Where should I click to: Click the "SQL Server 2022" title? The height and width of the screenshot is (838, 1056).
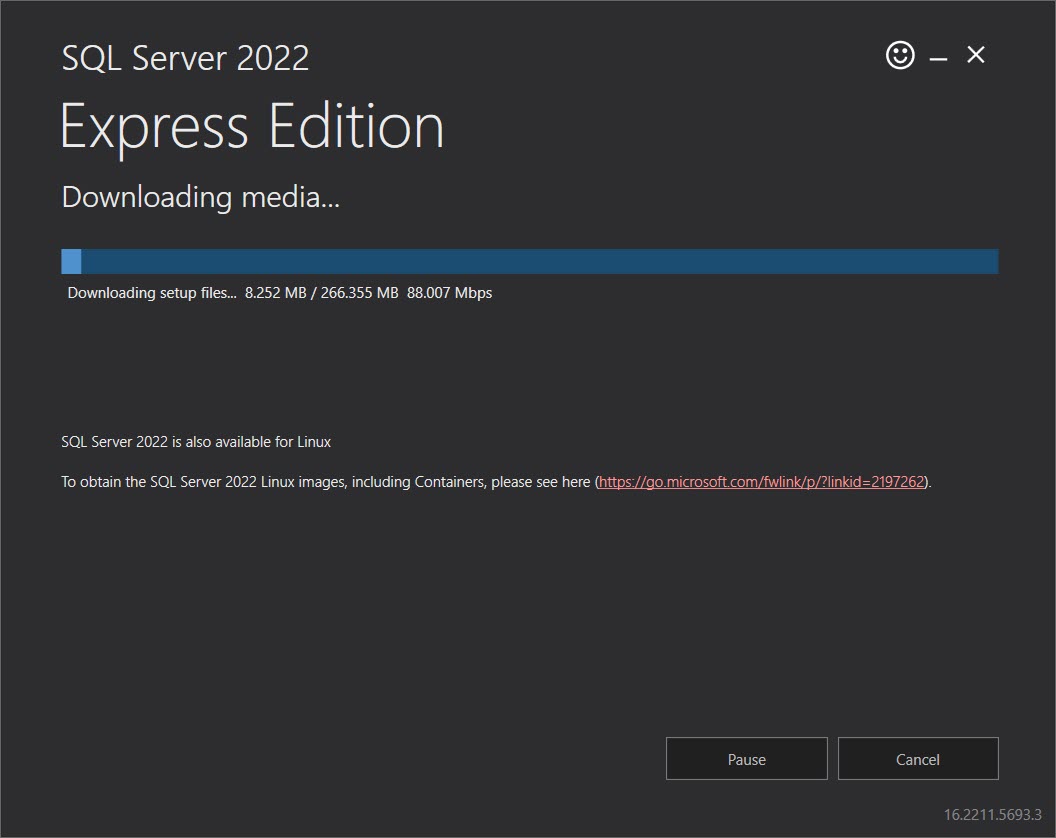185,58
